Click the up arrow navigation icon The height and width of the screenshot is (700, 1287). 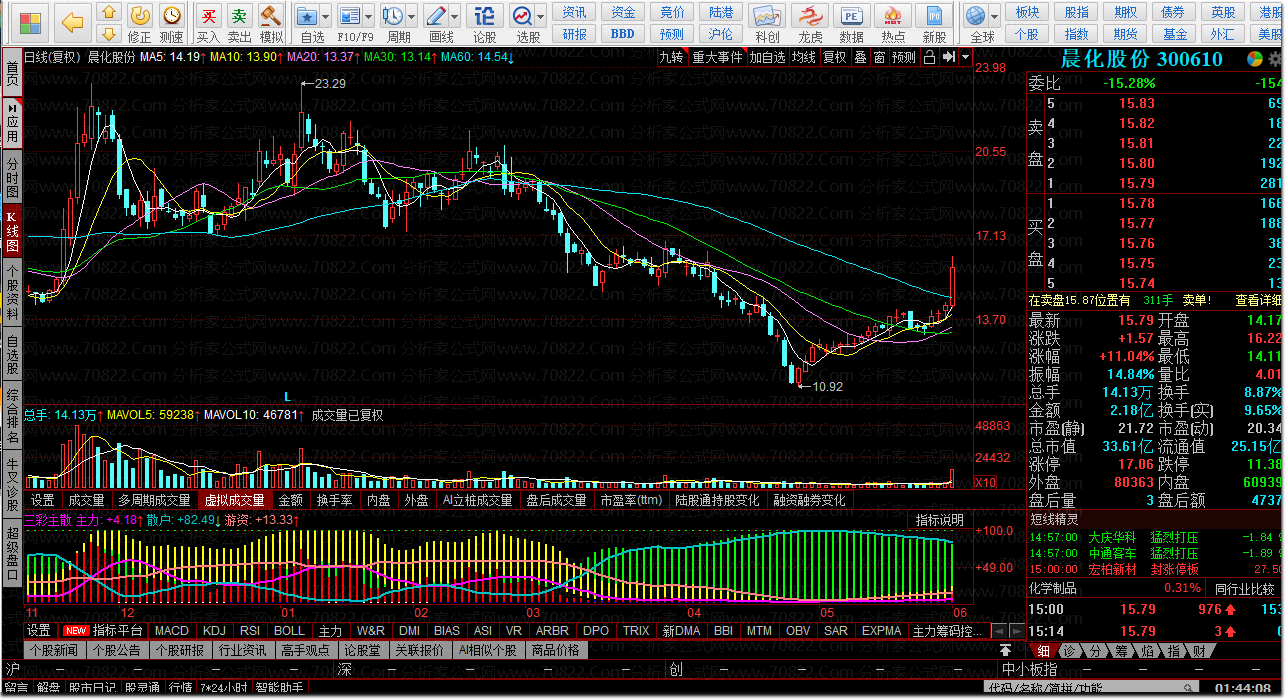click(110, 13)
